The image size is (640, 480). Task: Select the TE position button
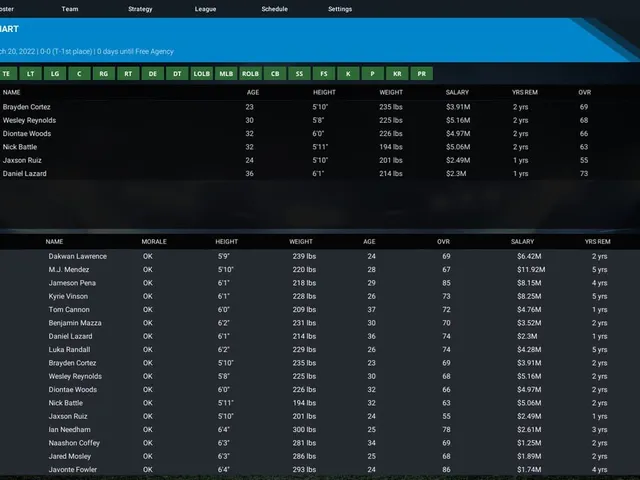click(7, 74)
